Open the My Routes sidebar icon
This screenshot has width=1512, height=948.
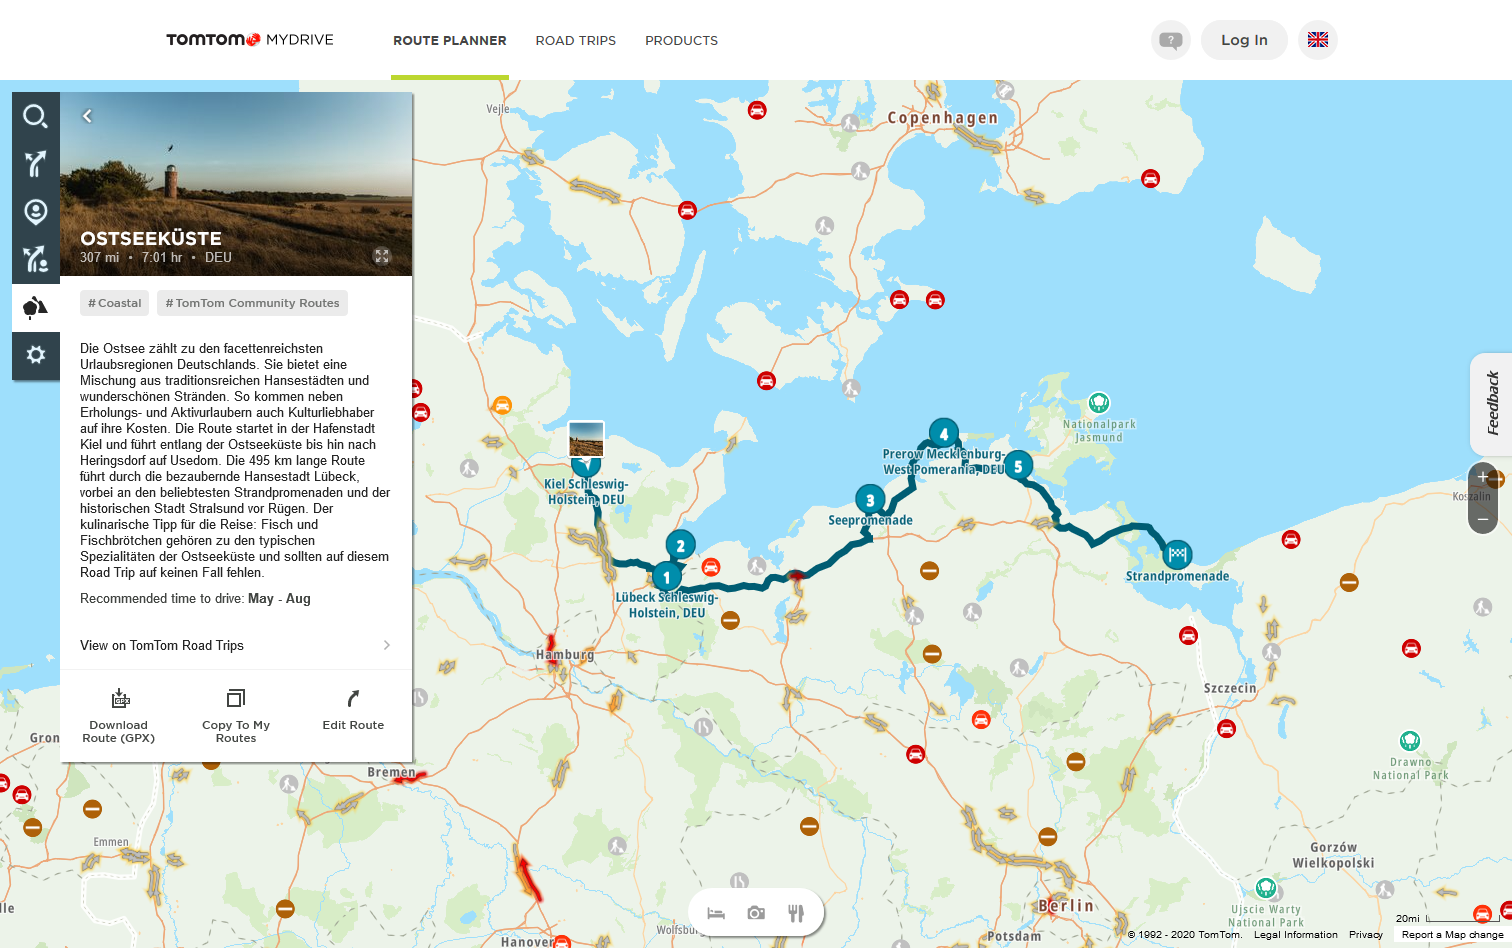tap(35, 260)
